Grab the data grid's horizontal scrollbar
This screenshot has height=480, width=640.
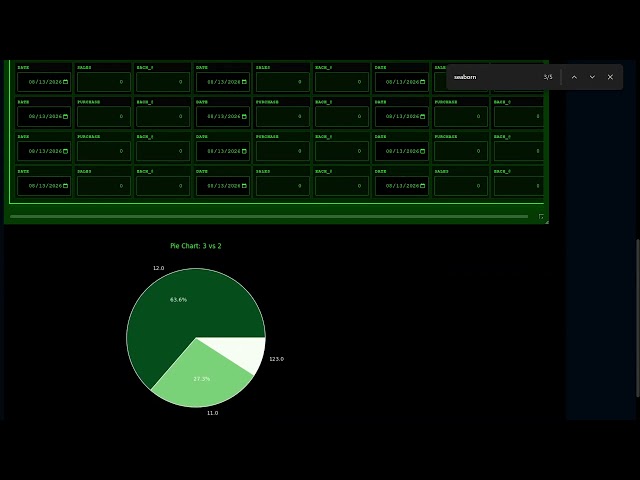point(269,216)
